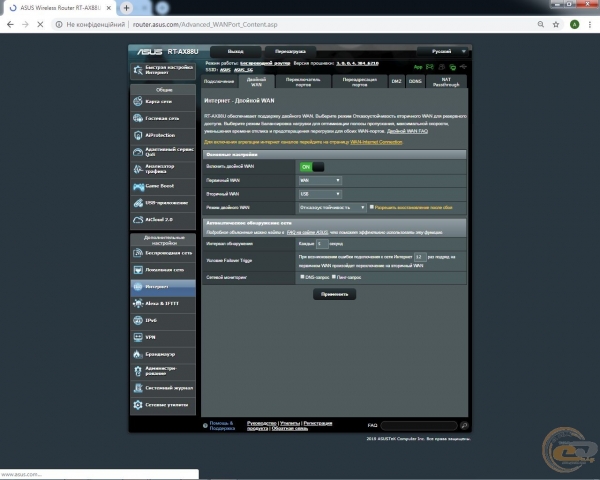This screenshot has height=480, width=600.
Task: Check the Ping query (Пинг-запрос) checkbox
Action: tap(334, 277)
